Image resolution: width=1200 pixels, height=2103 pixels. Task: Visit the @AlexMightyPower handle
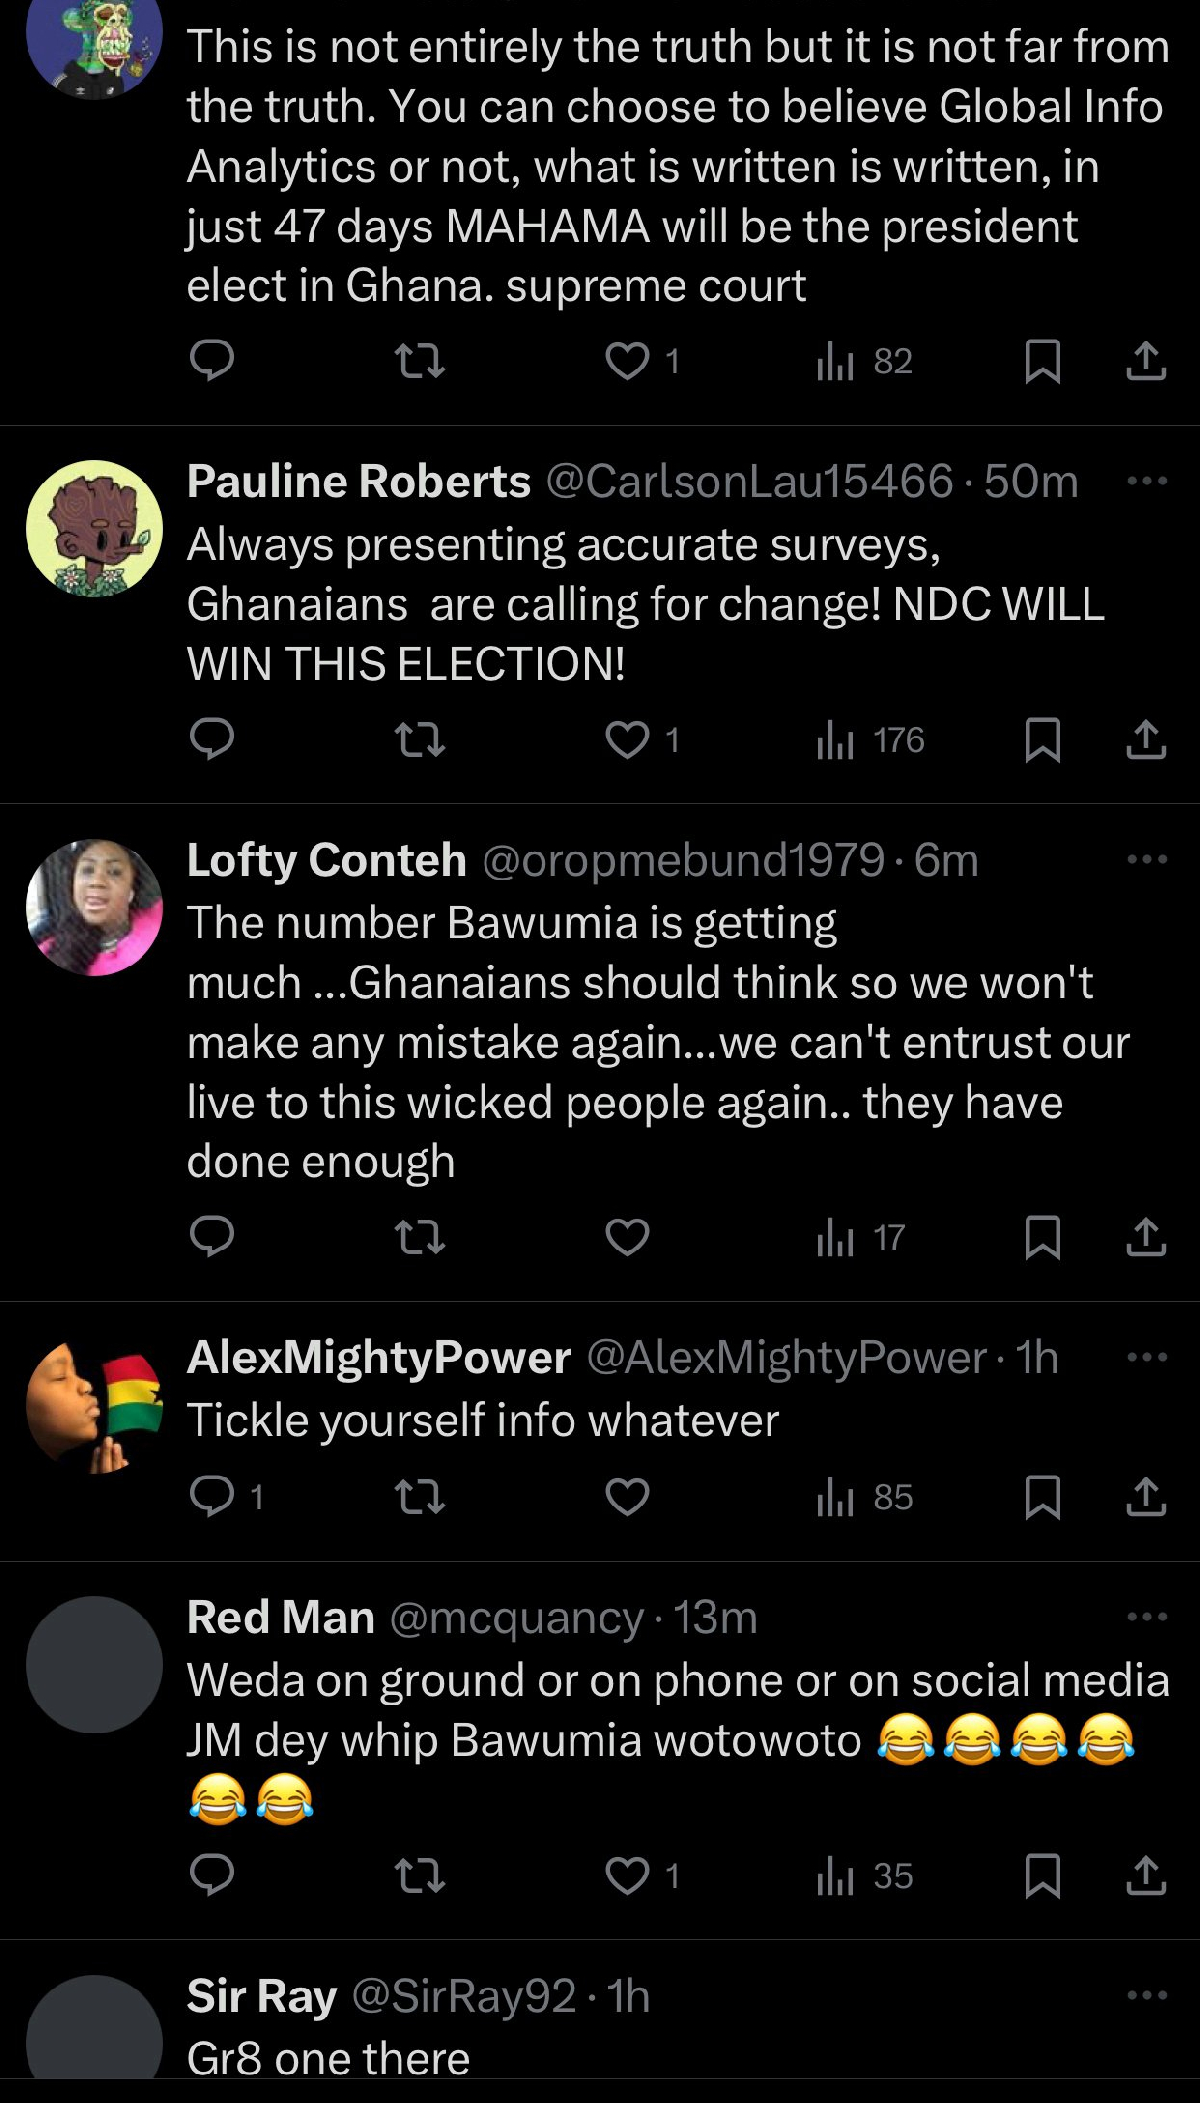point(786,1357)
